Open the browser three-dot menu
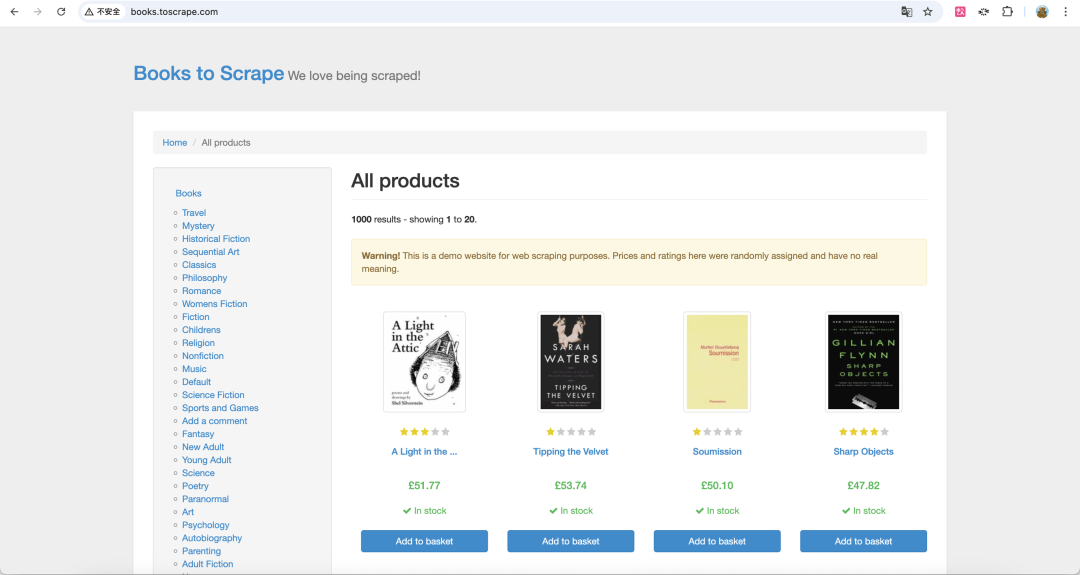The width and height of the screenshot is (1080, 575). pos(1066,12)
